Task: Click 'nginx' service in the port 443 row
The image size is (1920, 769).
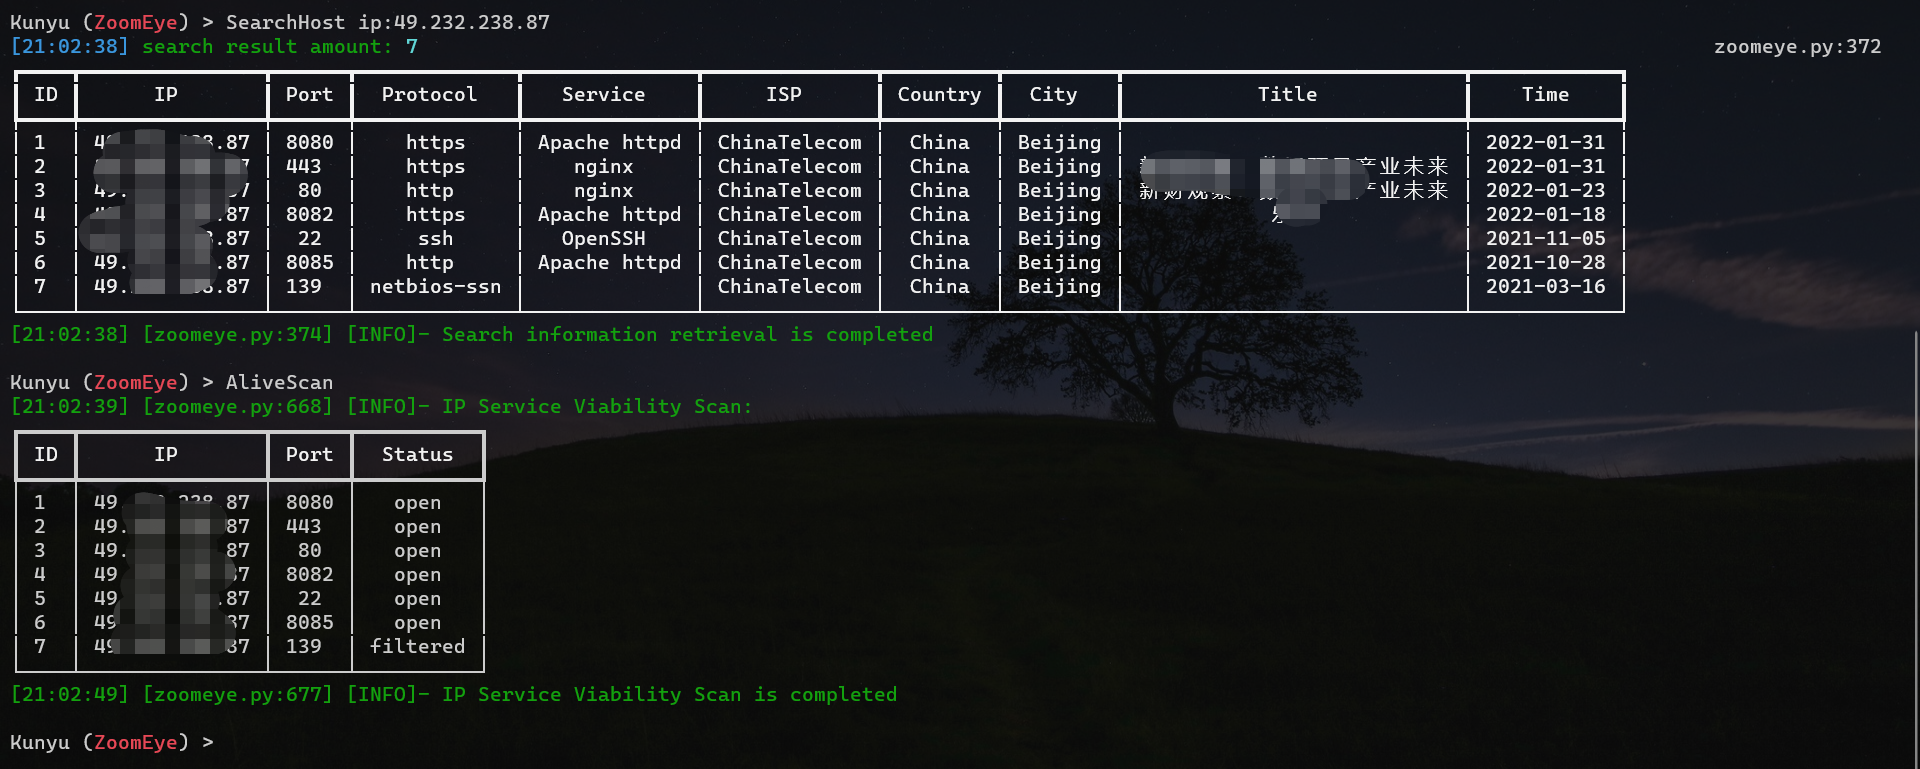Action: point(603,167)
